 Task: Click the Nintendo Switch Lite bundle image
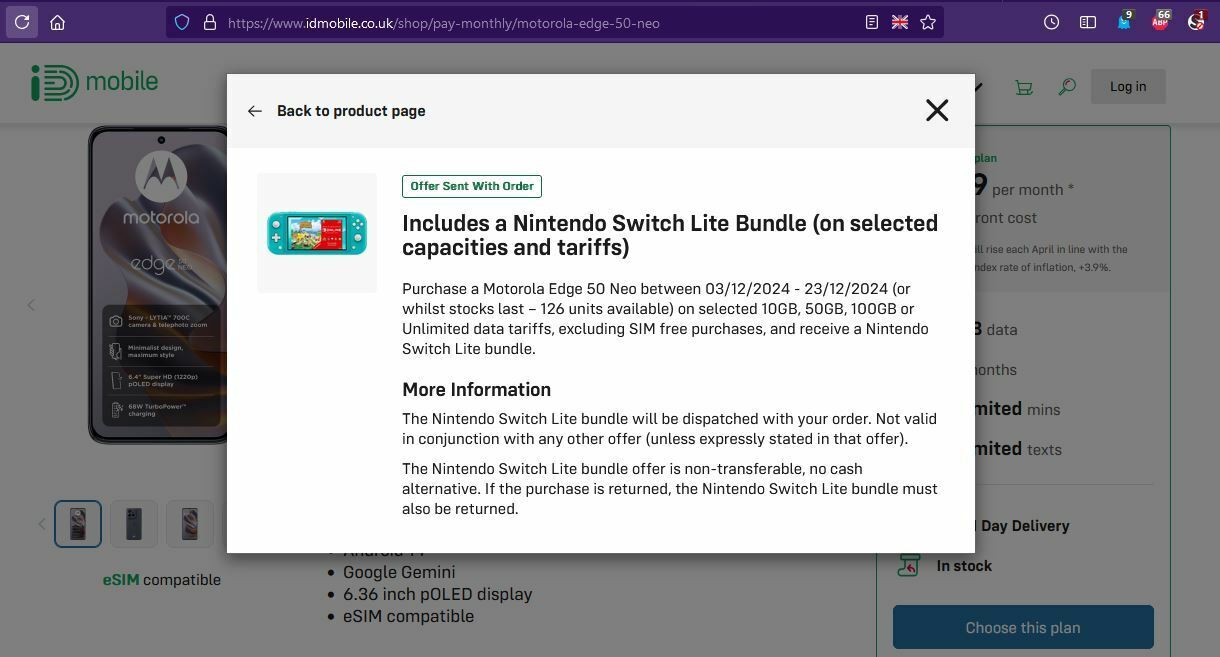[317, 233]
